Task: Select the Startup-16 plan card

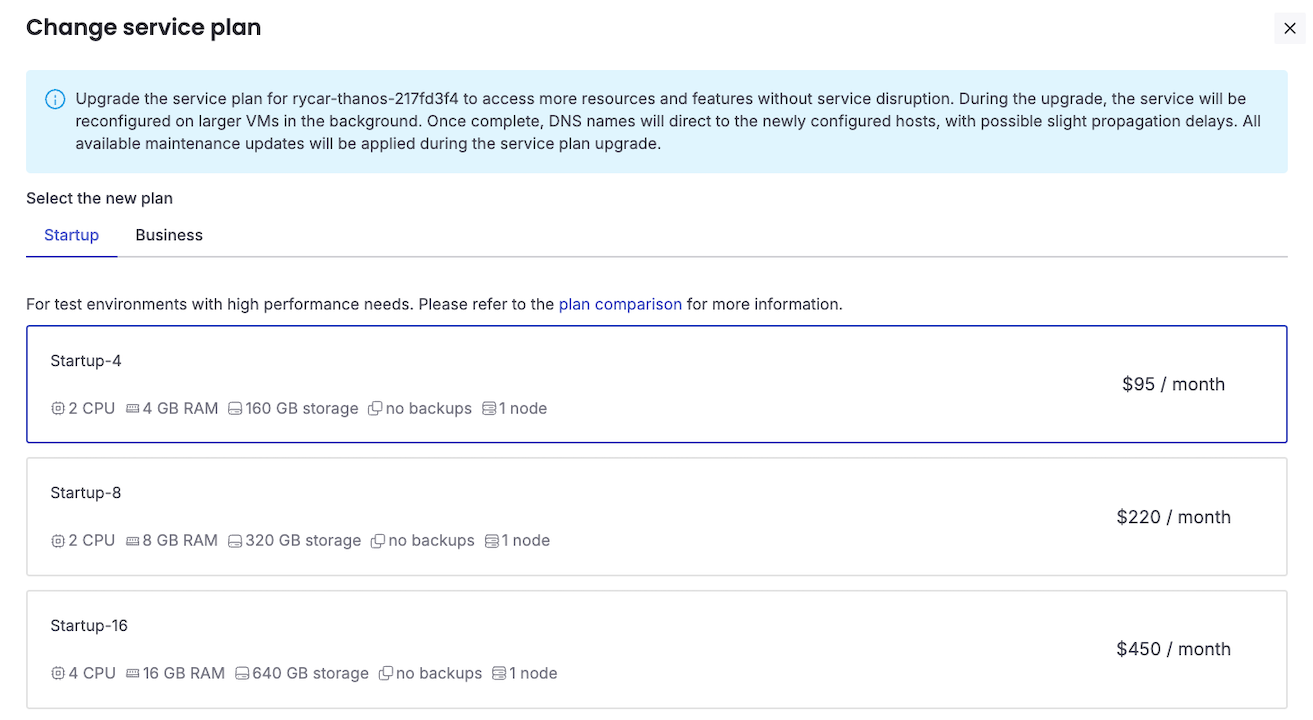Action: pos(657,649)
